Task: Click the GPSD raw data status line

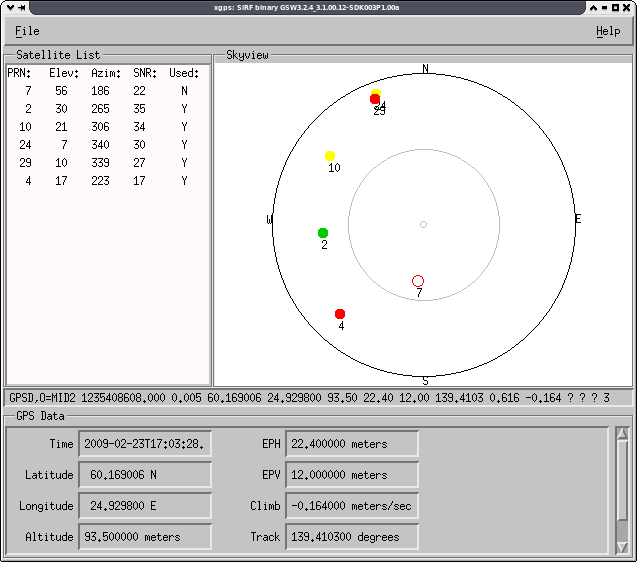Action: pos(318,397)
